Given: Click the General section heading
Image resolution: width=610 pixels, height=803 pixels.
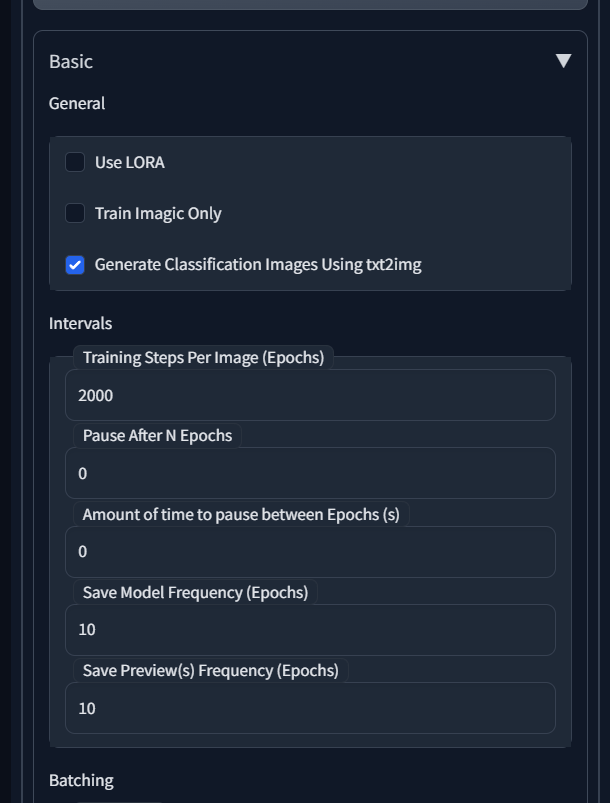Looking at the screenshot, I should click(x=77, y=103).
